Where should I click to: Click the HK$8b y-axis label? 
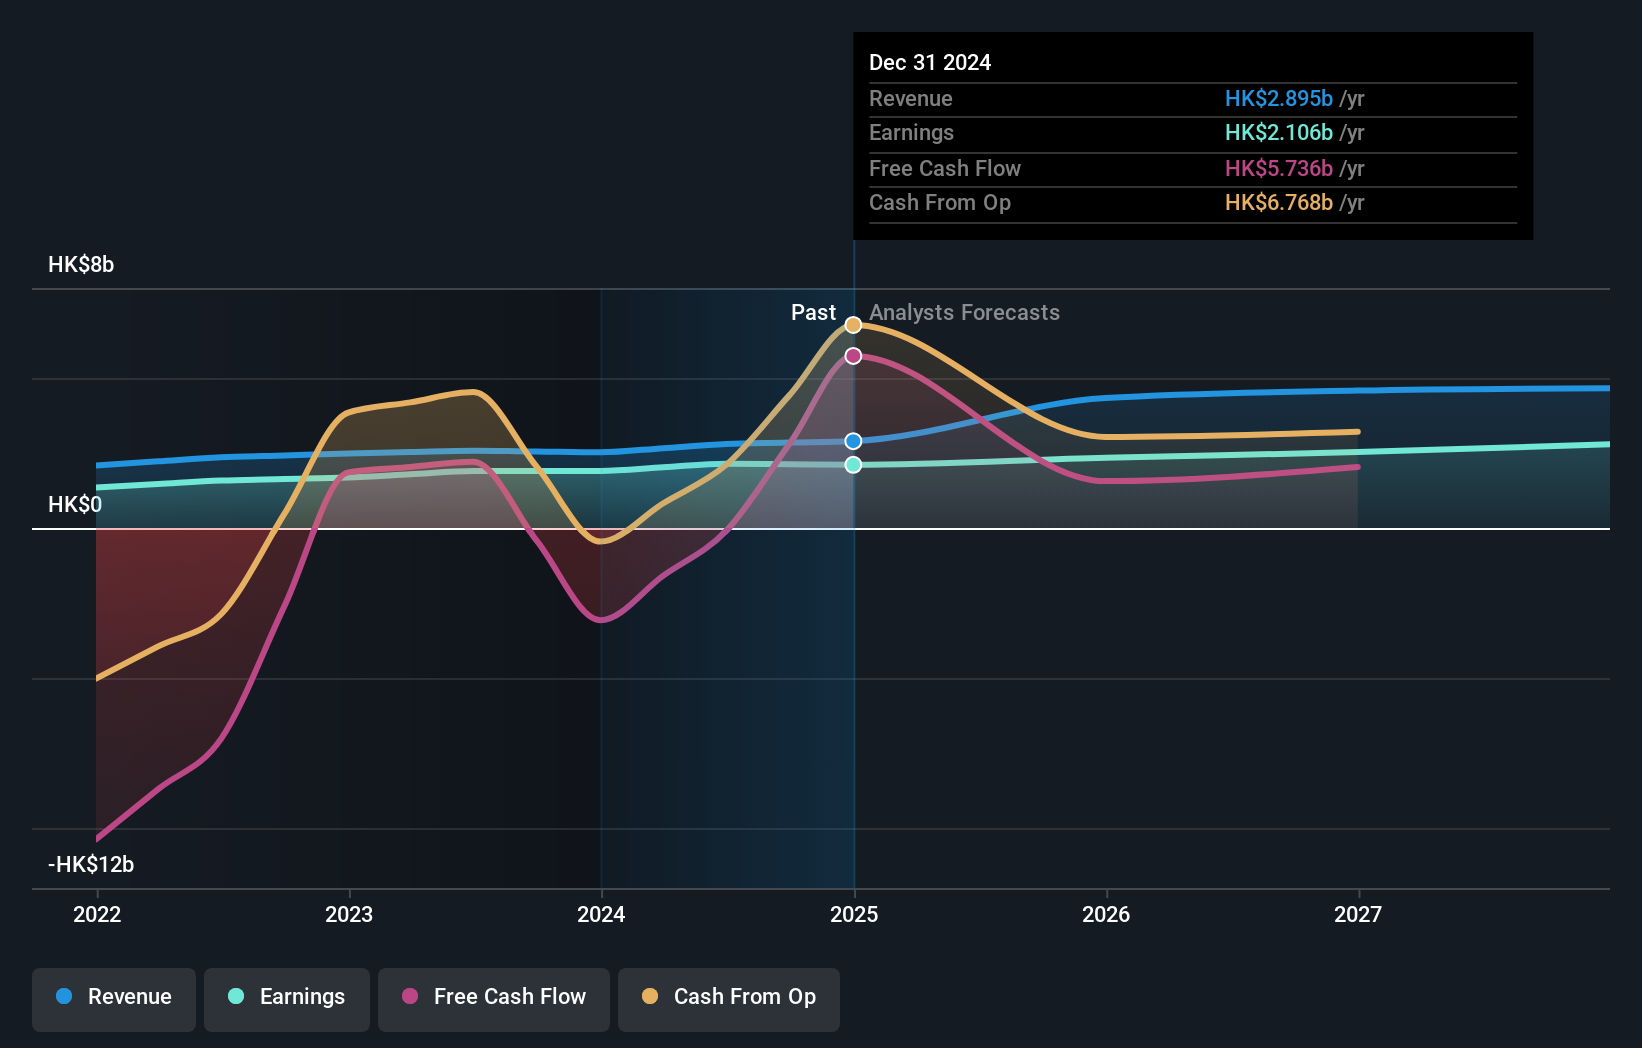(x=81, y=265)
